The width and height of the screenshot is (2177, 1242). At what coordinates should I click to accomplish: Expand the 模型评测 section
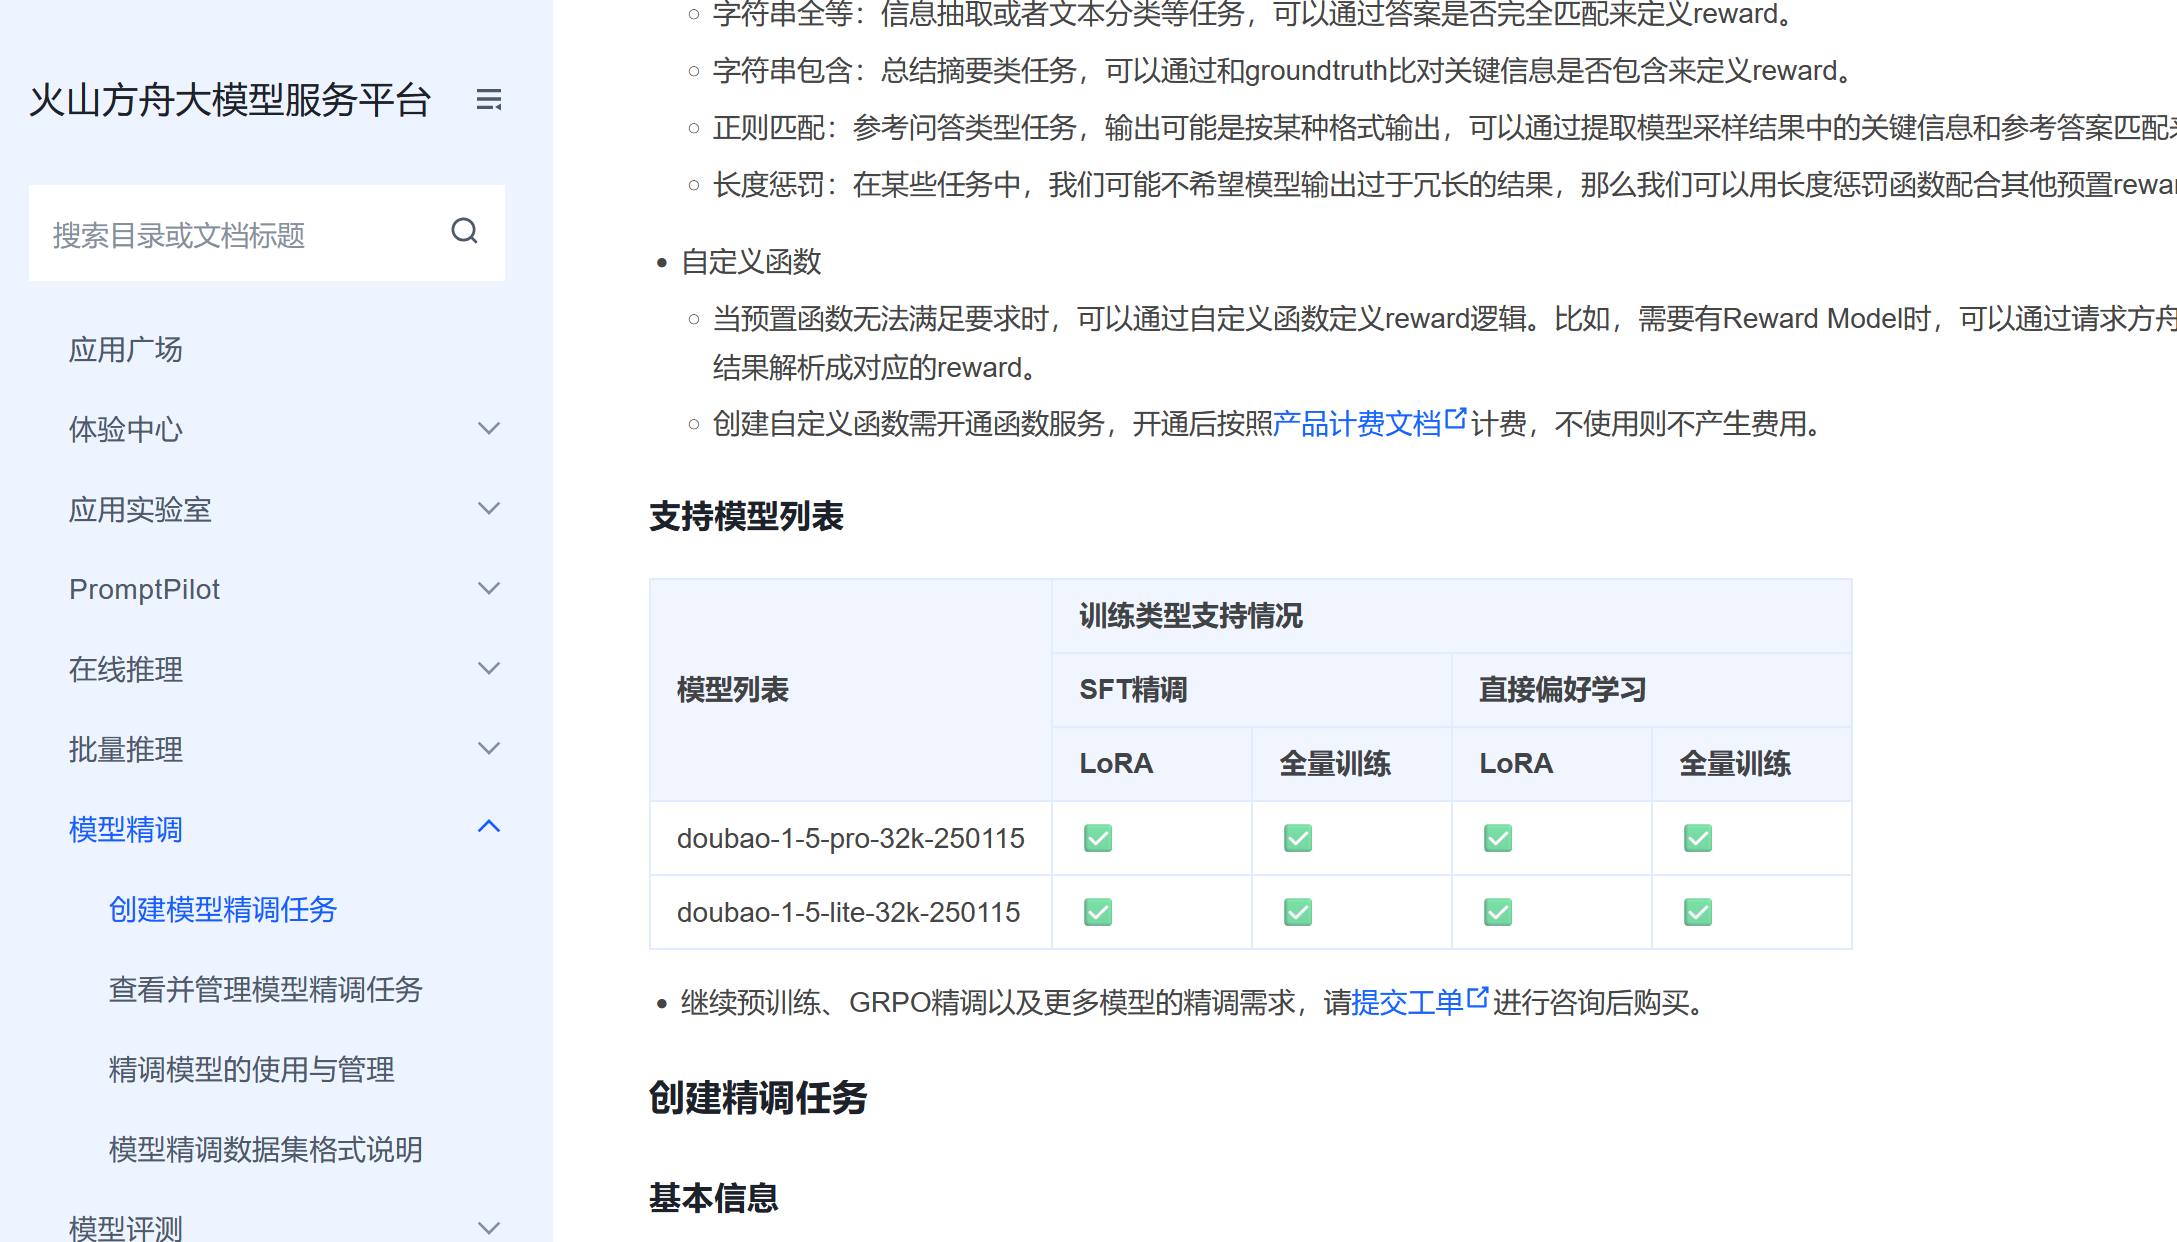coord(488,1227)
